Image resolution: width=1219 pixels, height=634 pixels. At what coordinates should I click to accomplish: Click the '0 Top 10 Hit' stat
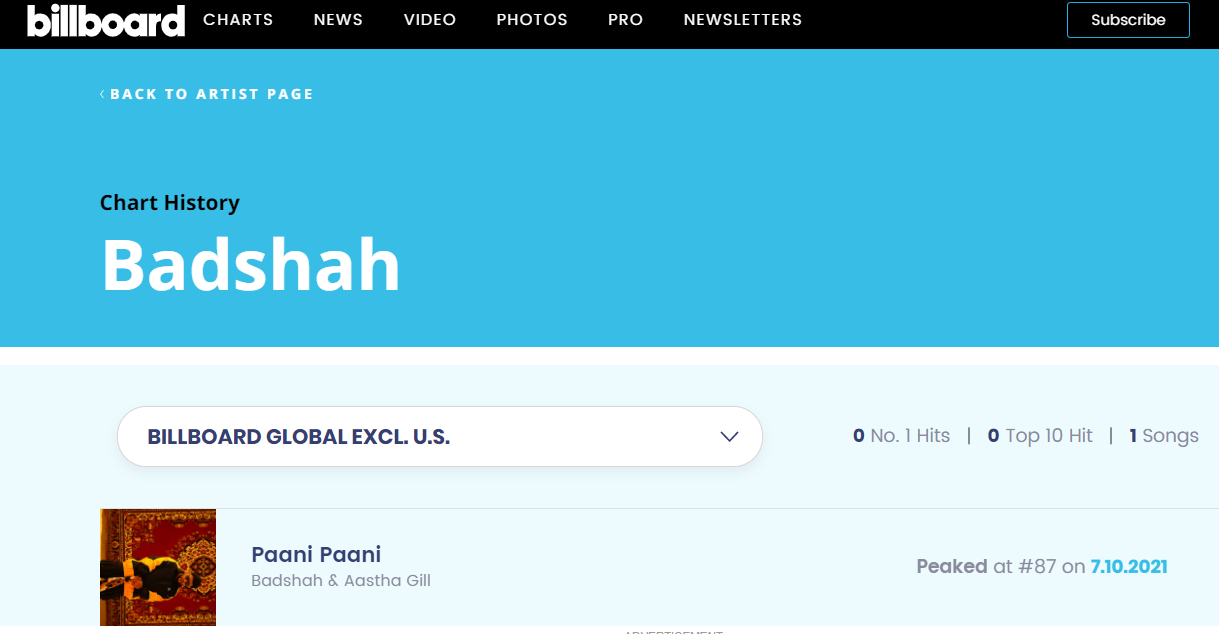(1040, 436)
